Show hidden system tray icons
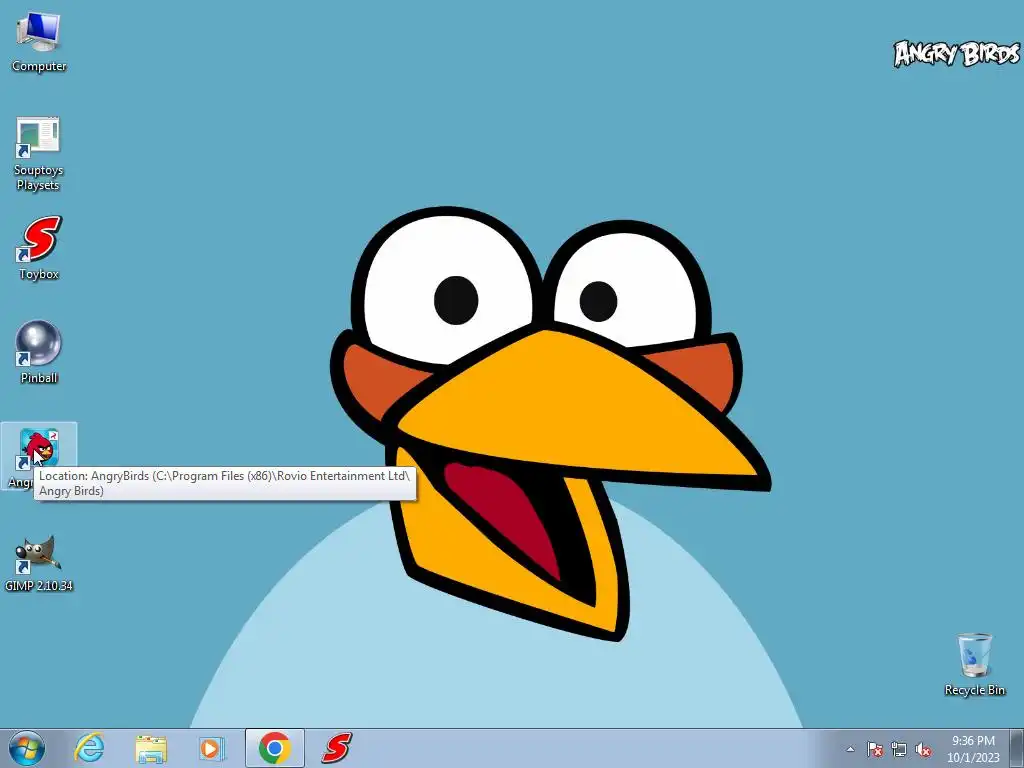Screen dimensions: 1024x768 click(850, 749)
